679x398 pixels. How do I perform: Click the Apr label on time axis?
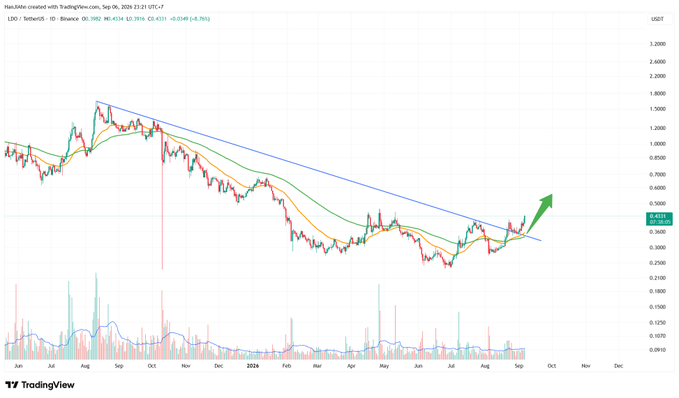pyautogui.click(x=351, y=366)
